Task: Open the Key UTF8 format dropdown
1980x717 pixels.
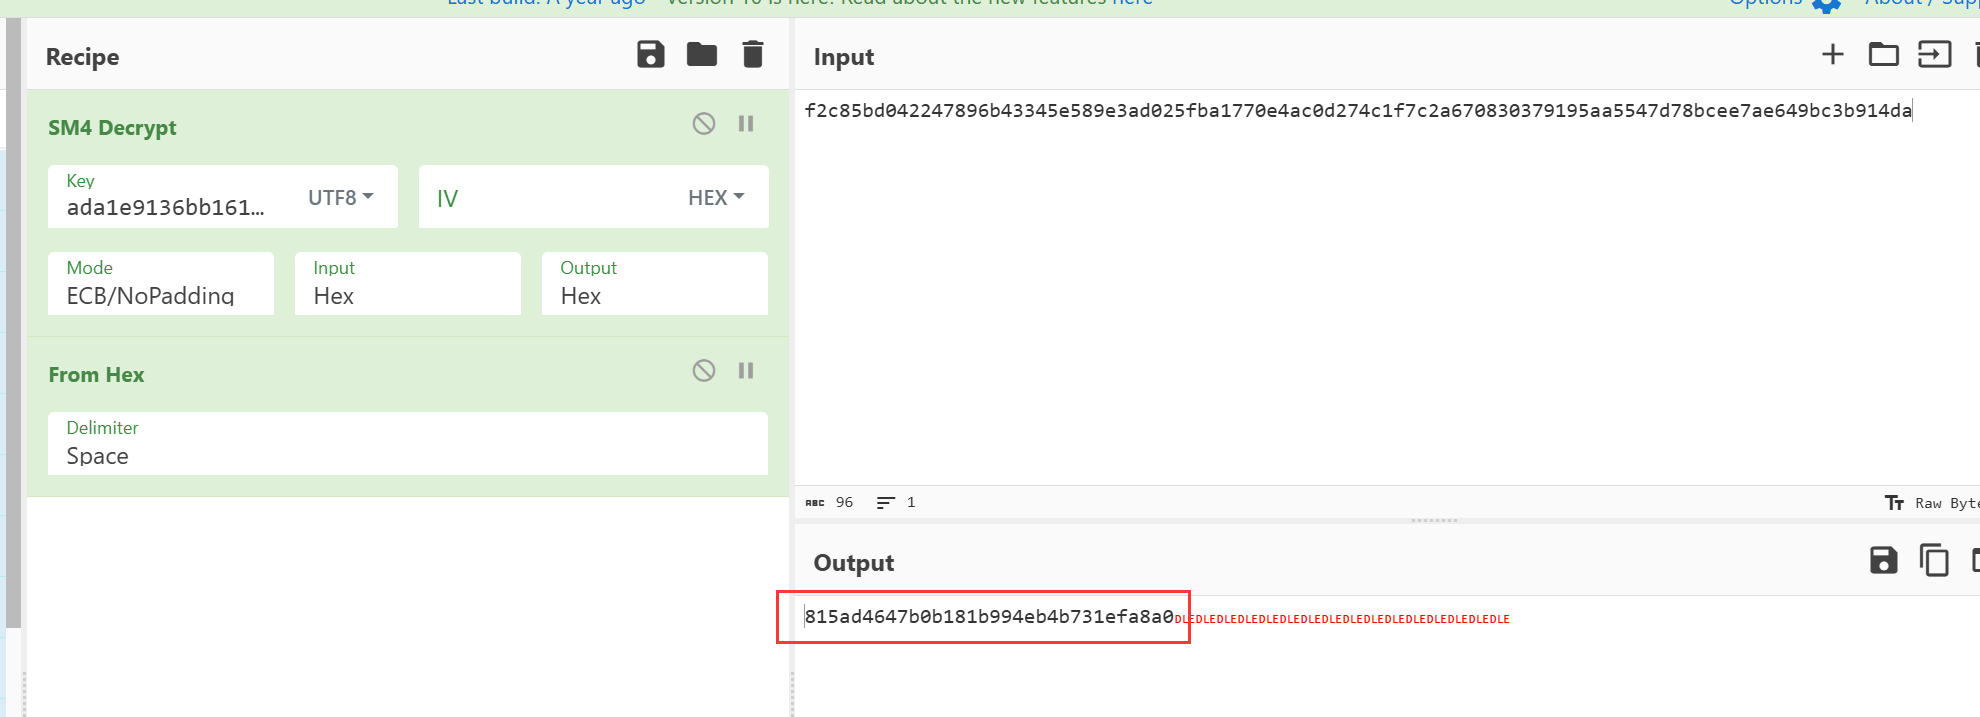Action: click(340, 197)
